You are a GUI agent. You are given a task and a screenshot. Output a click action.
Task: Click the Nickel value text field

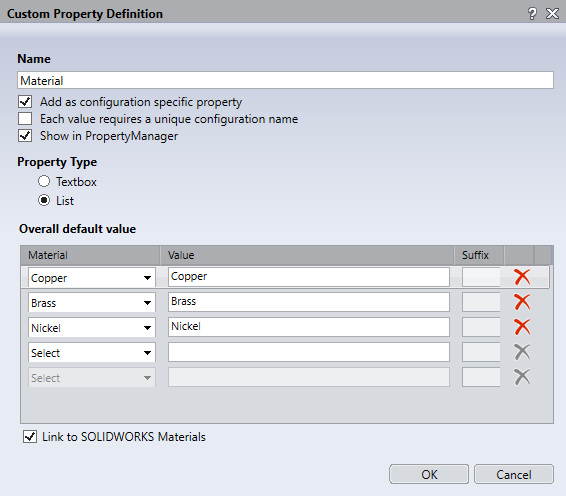pos(309,327)
